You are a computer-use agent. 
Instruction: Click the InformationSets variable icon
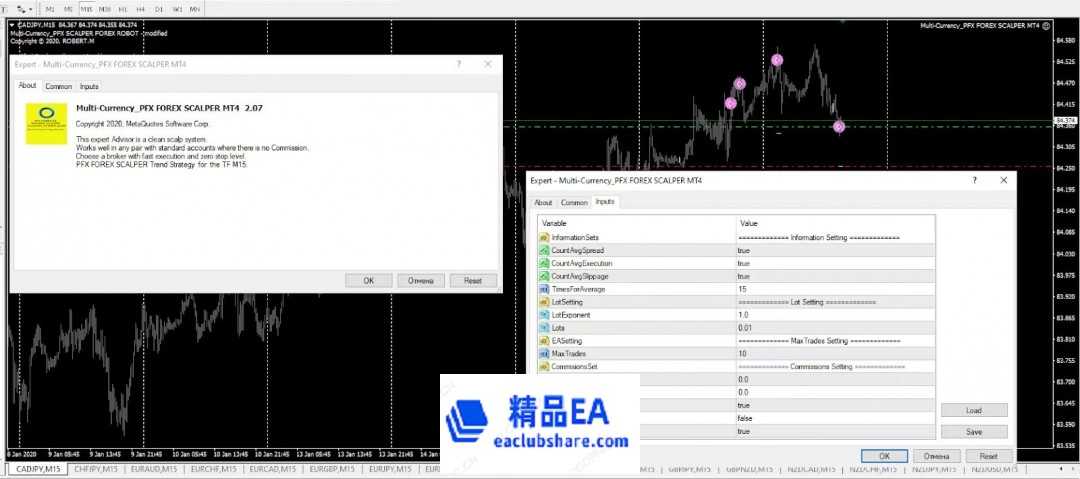[x=544, y=237]
